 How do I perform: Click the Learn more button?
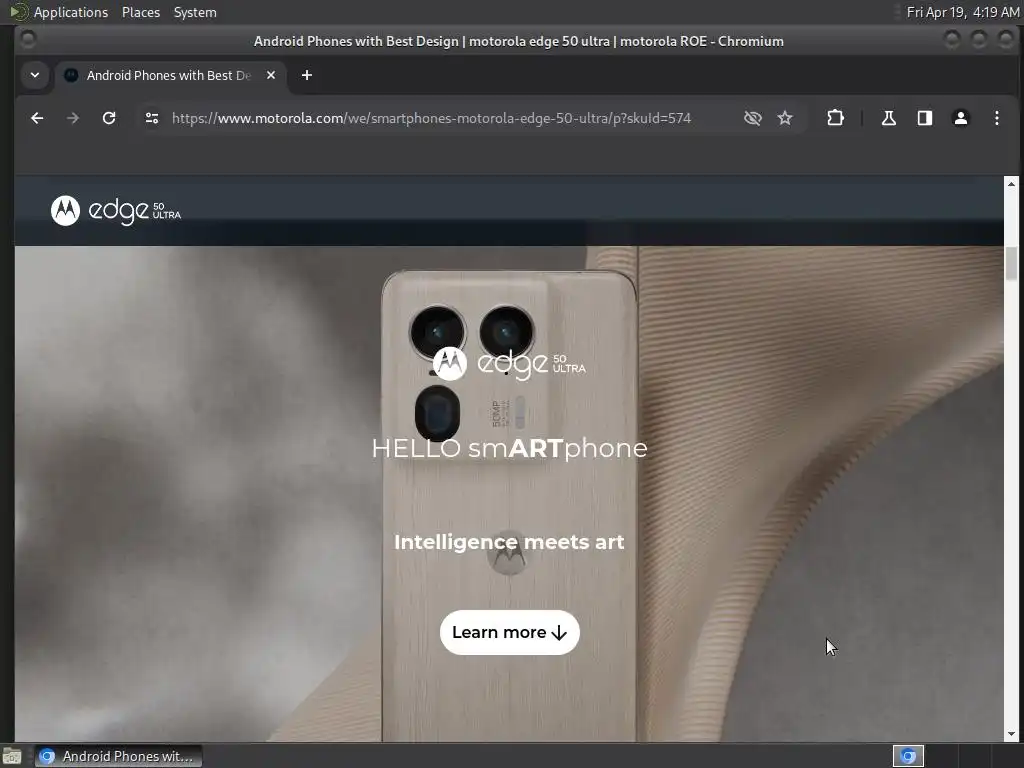pyautogui.click(x=509, y=632)
